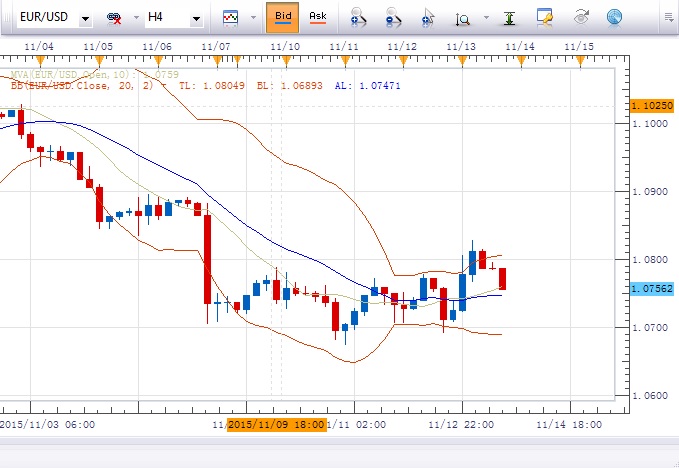Select the BB(EUR/USD.Close, 20, 2) indicator label
This screenshot has width=679, height=468.
point(82,86)
